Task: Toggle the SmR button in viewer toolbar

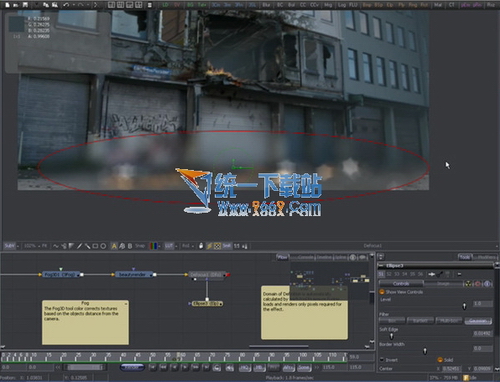Action: [x=226, y=246]
